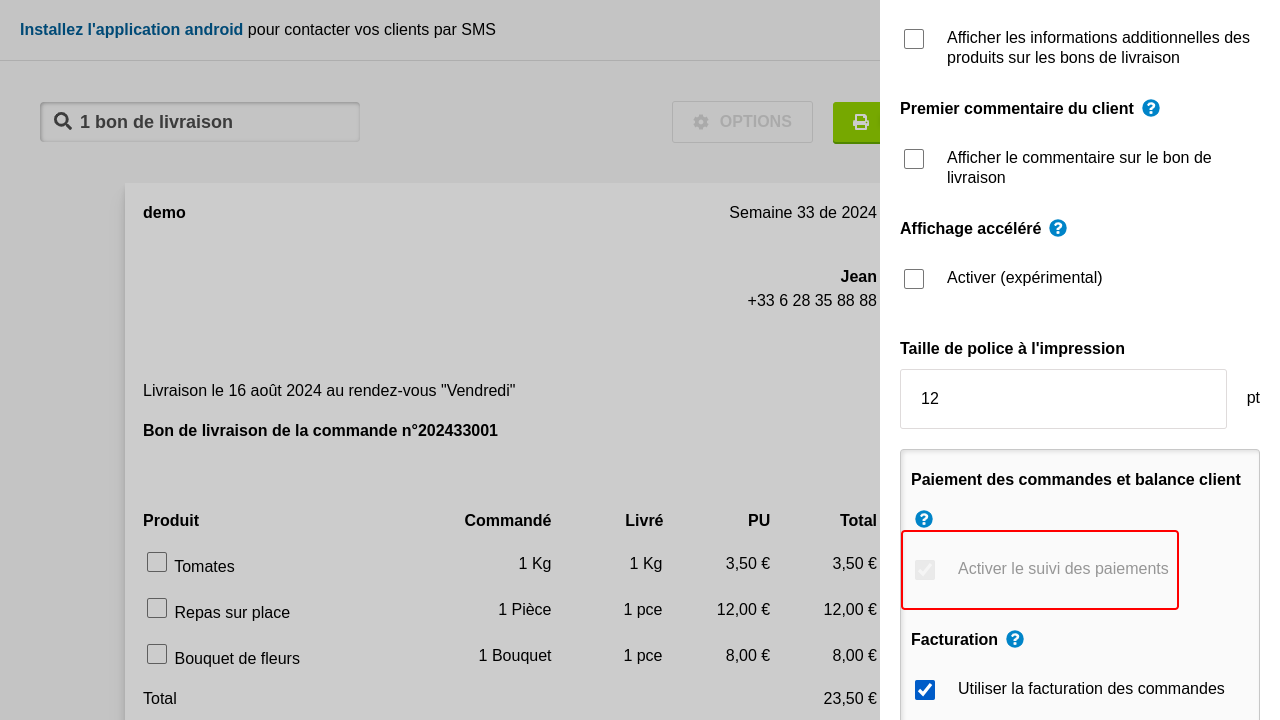Enable additional product information checkbox

(914, 39)
